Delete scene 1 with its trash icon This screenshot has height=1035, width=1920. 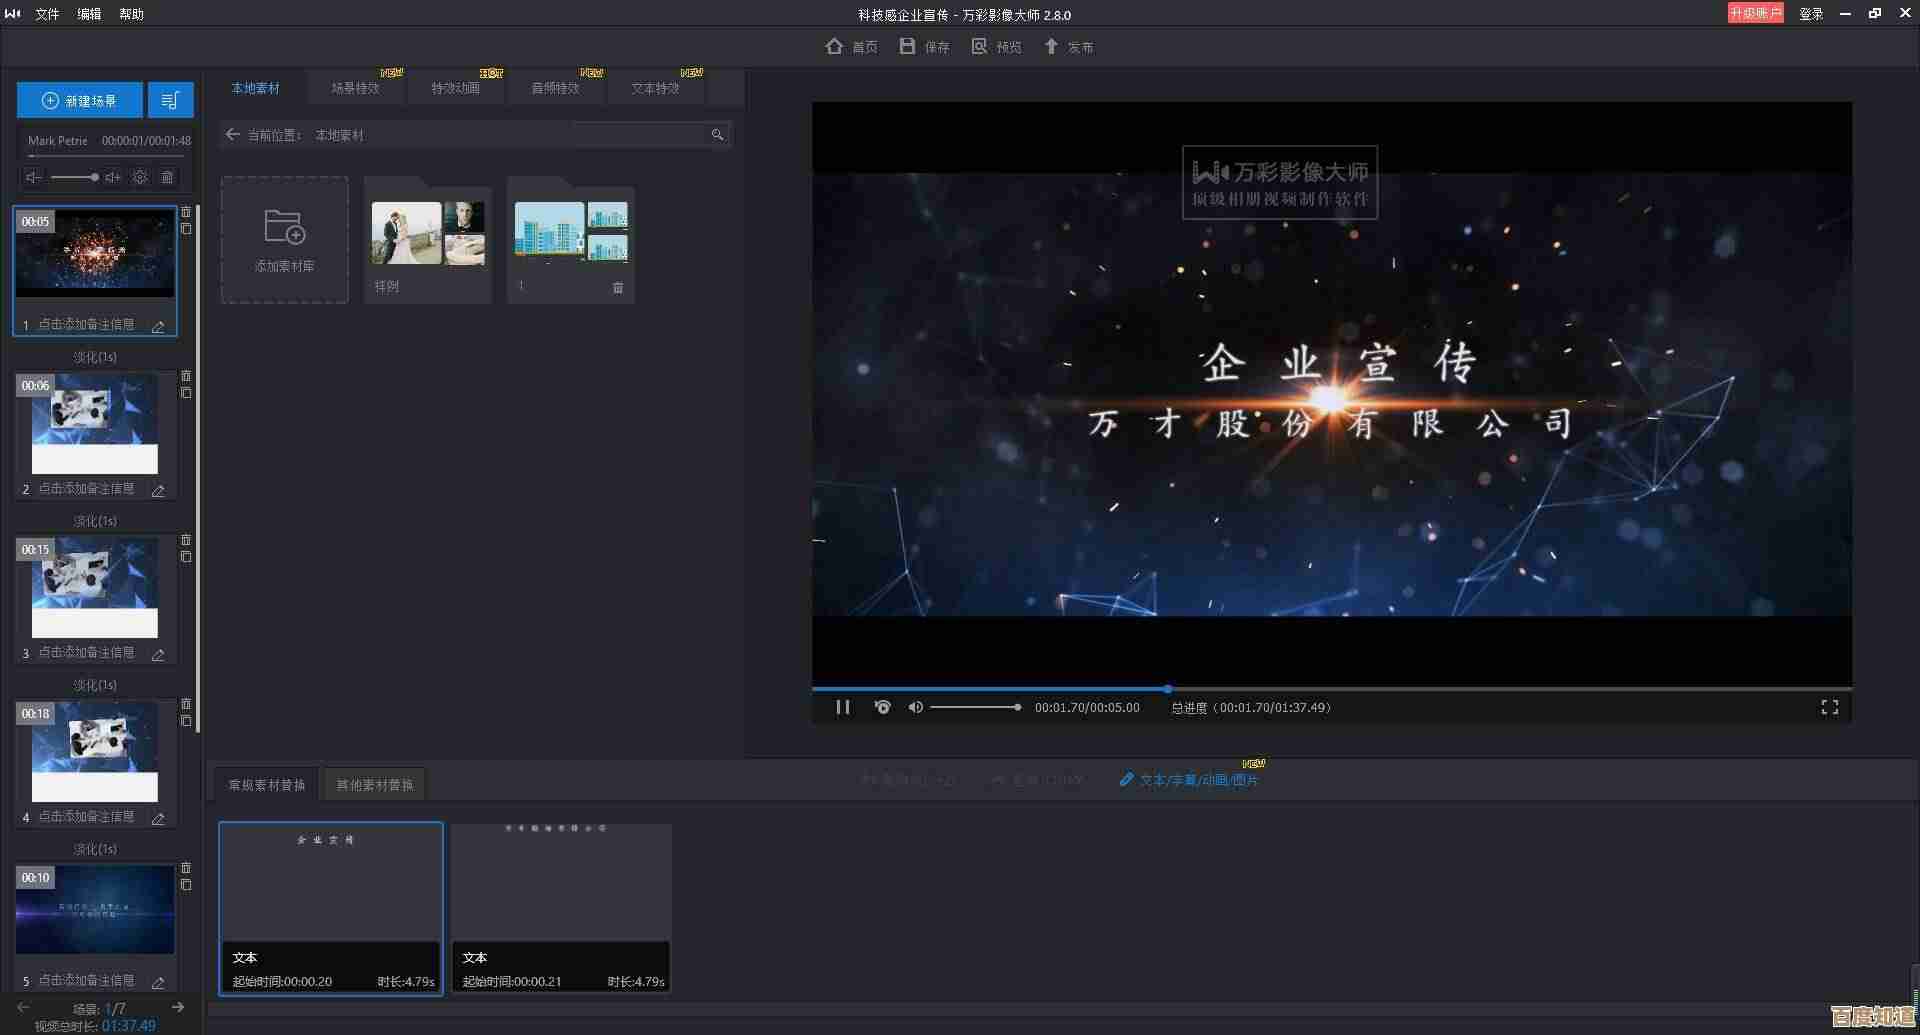(186, 212)
